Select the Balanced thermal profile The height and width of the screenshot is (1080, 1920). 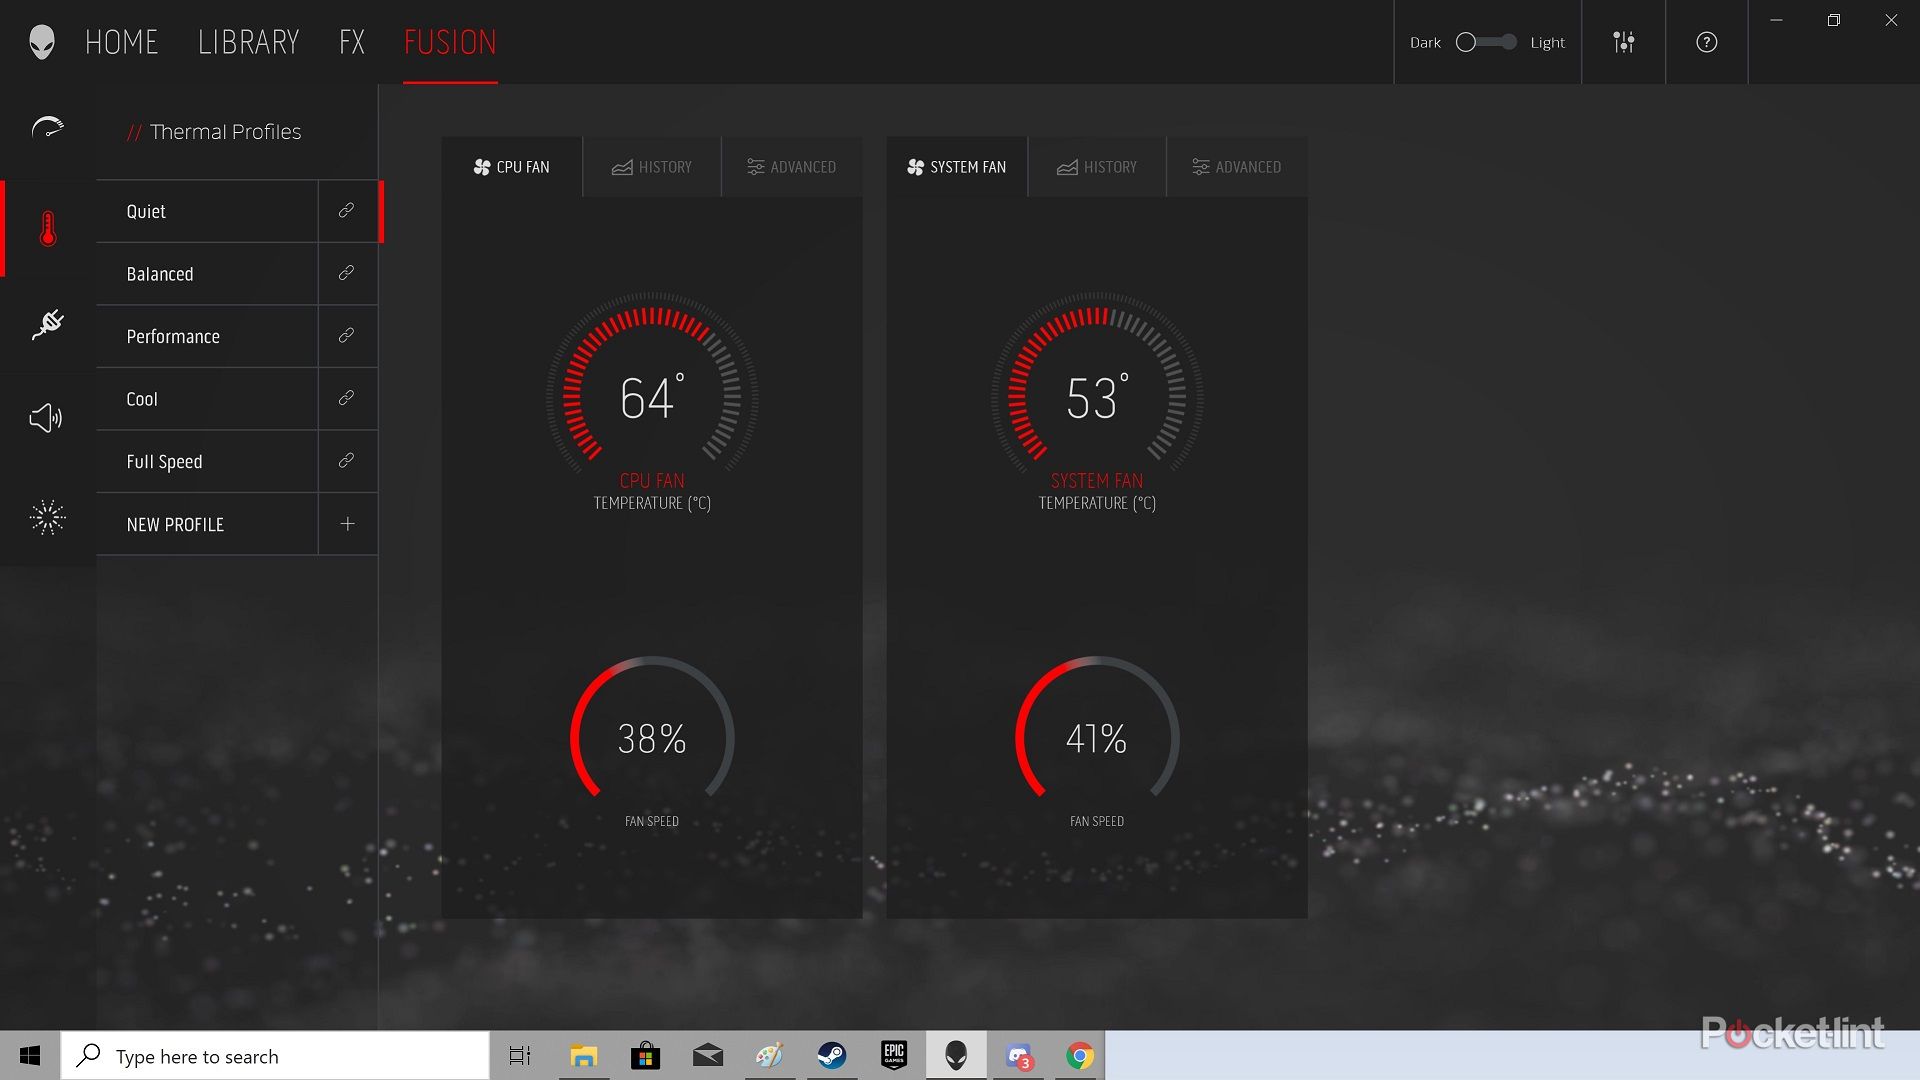coord(207,274)
